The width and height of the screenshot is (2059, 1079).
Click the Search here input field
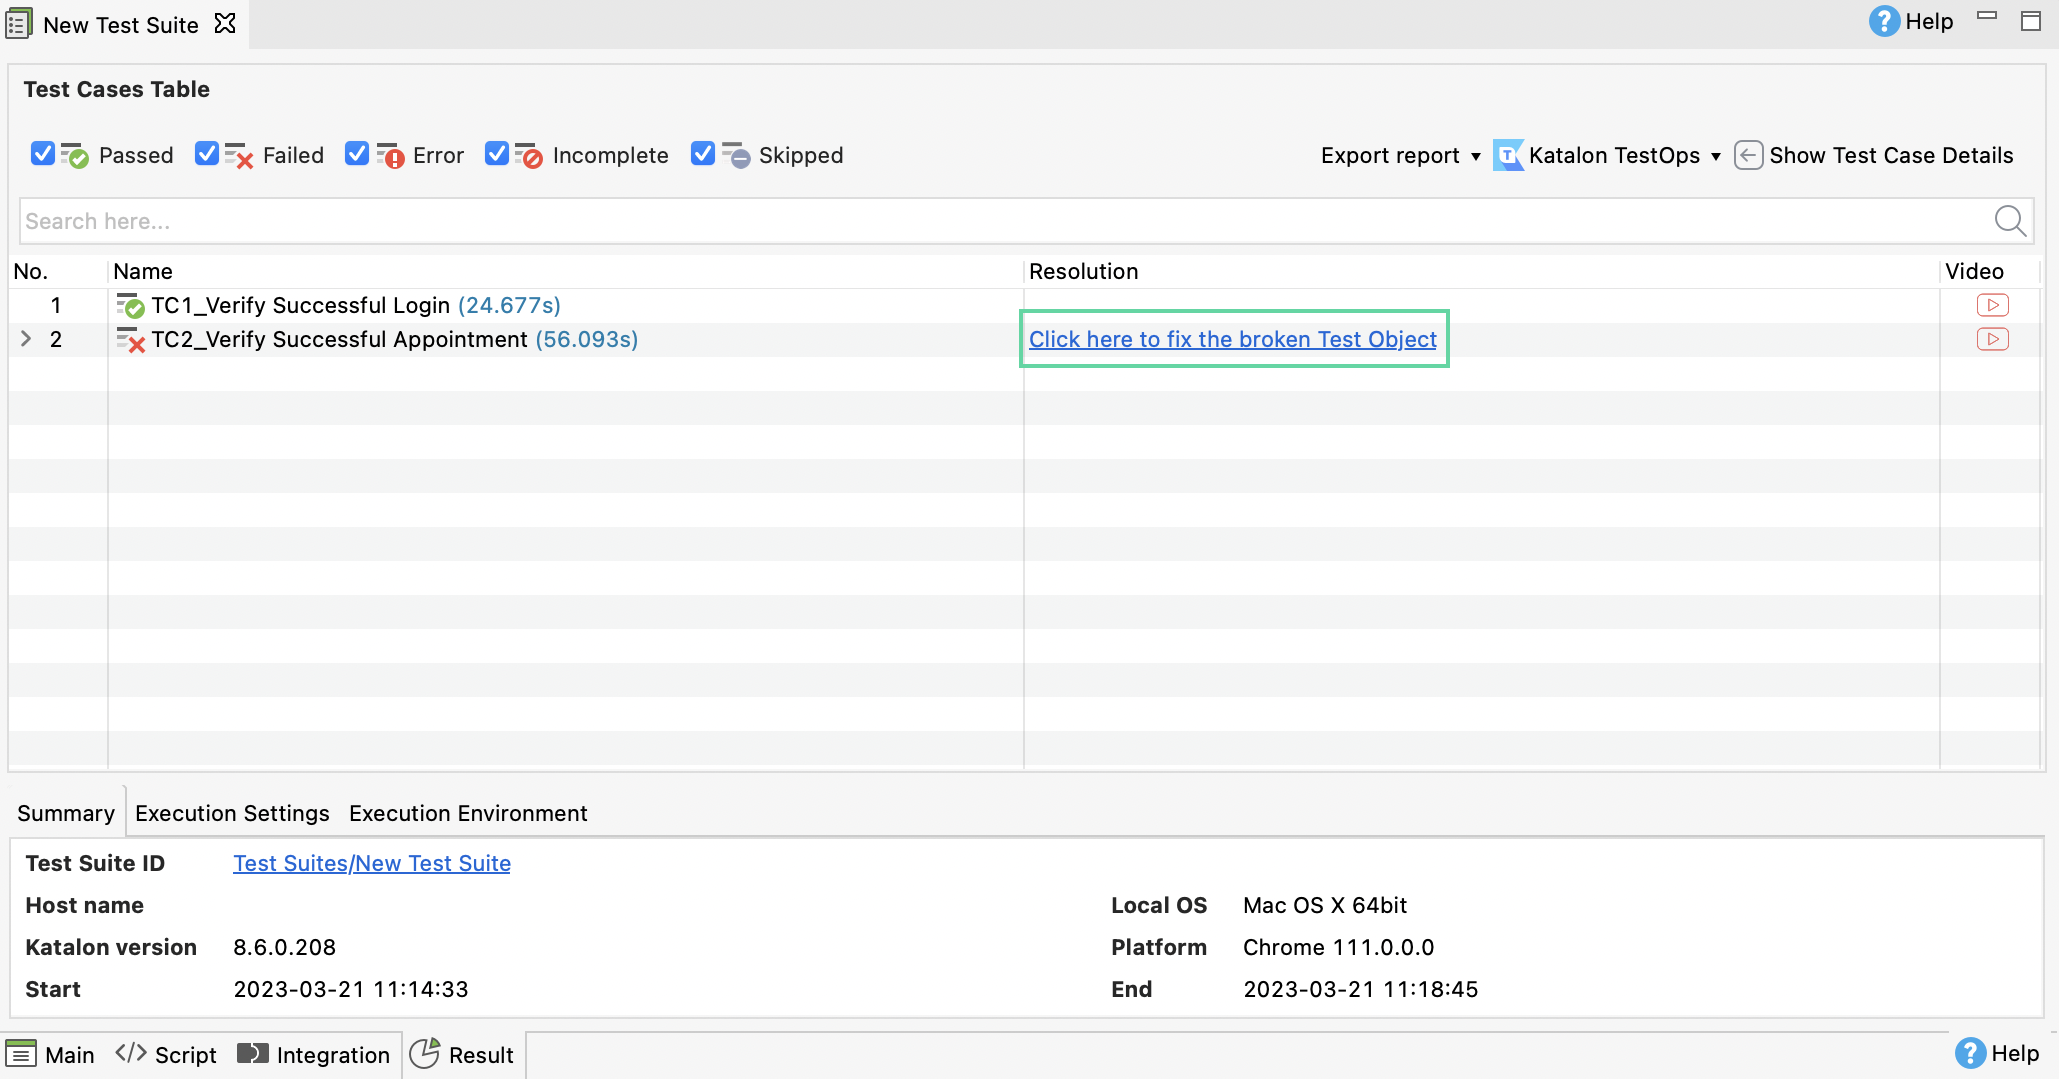pyautogui.click(x=1000, y=221)
